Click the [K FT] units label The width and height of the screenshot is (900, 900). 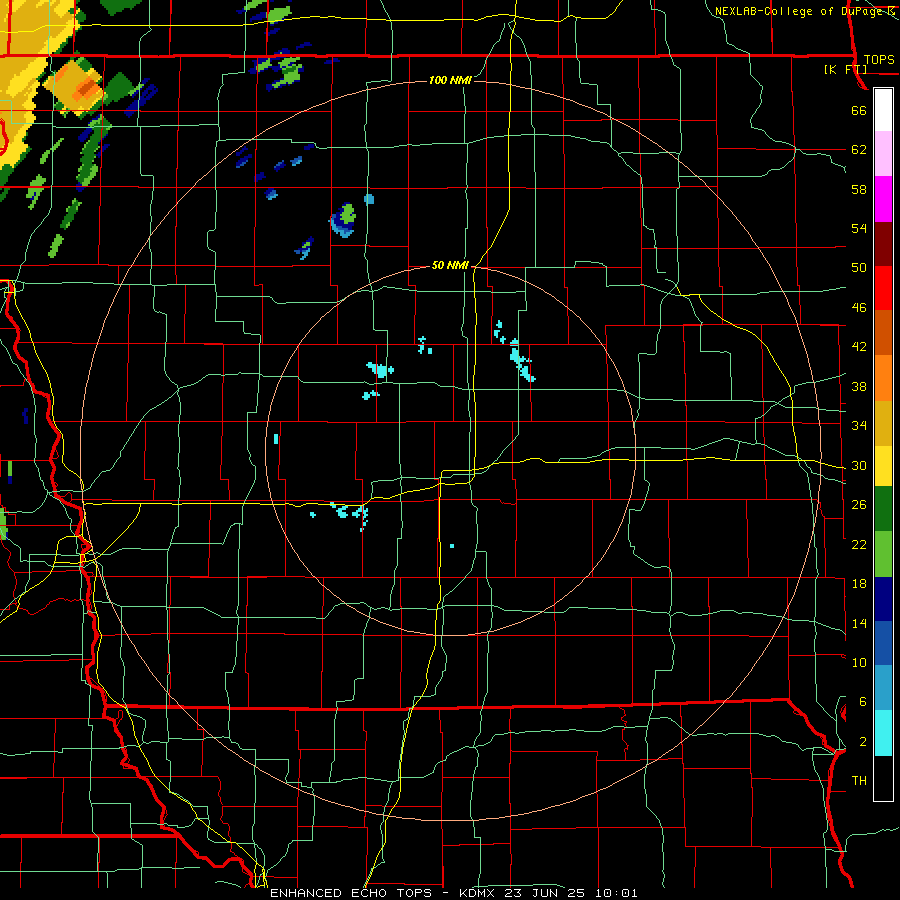pos(845,70)
